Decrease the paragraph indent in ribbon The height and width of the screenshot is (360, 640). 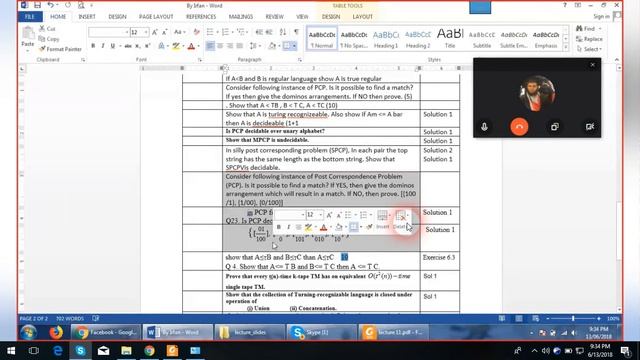tap(259, 32)
